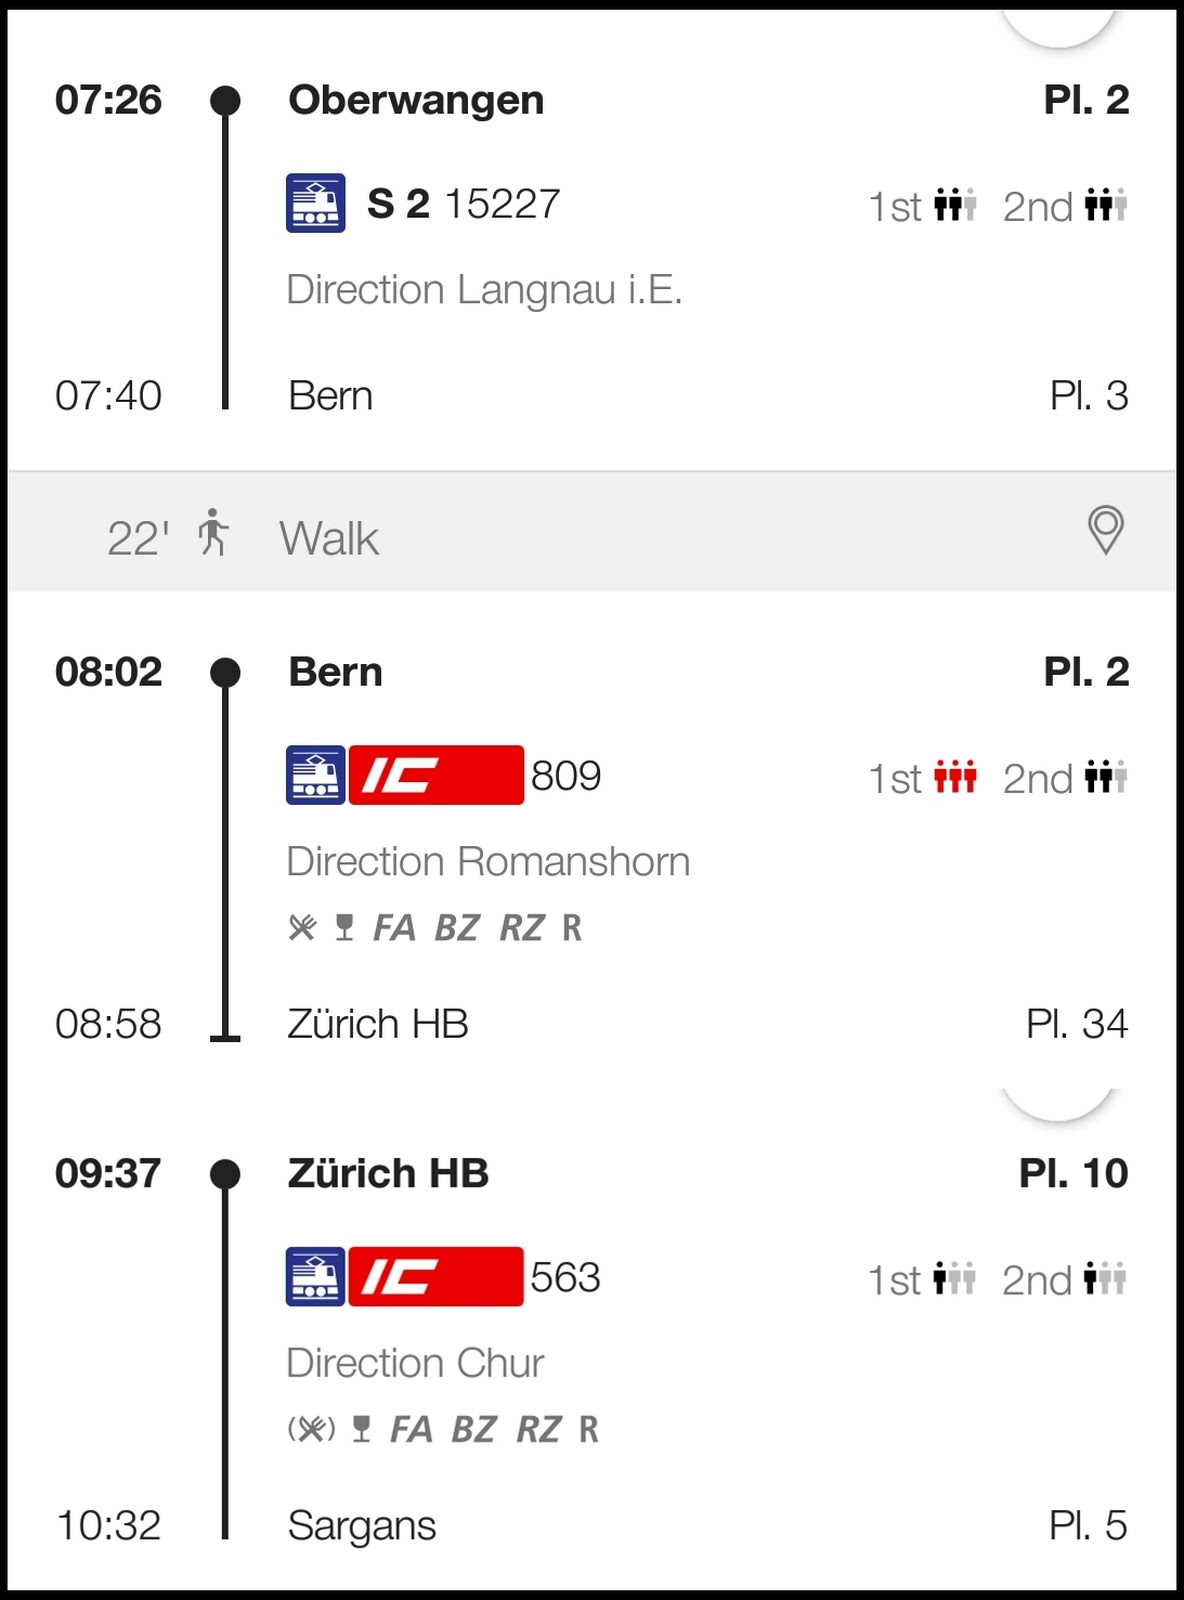Tap Direction Langnau i.E. label
Screen dimensions: 1184x1600
click(484, 290)
